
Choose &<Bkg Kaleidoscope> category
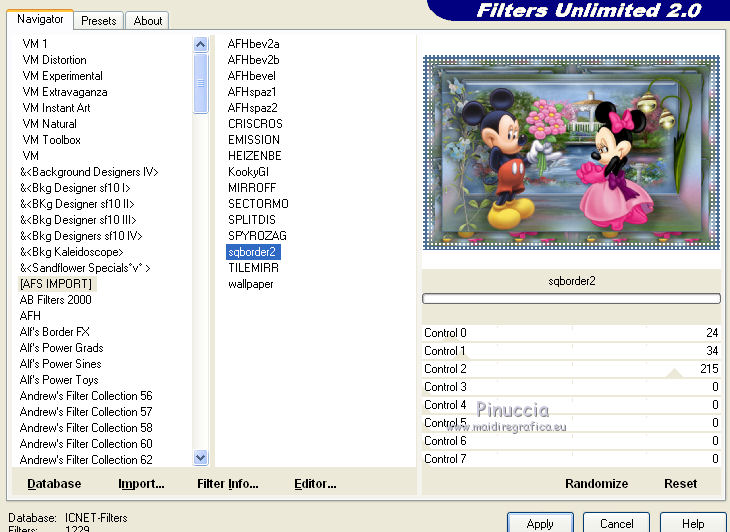pos(71,252)
